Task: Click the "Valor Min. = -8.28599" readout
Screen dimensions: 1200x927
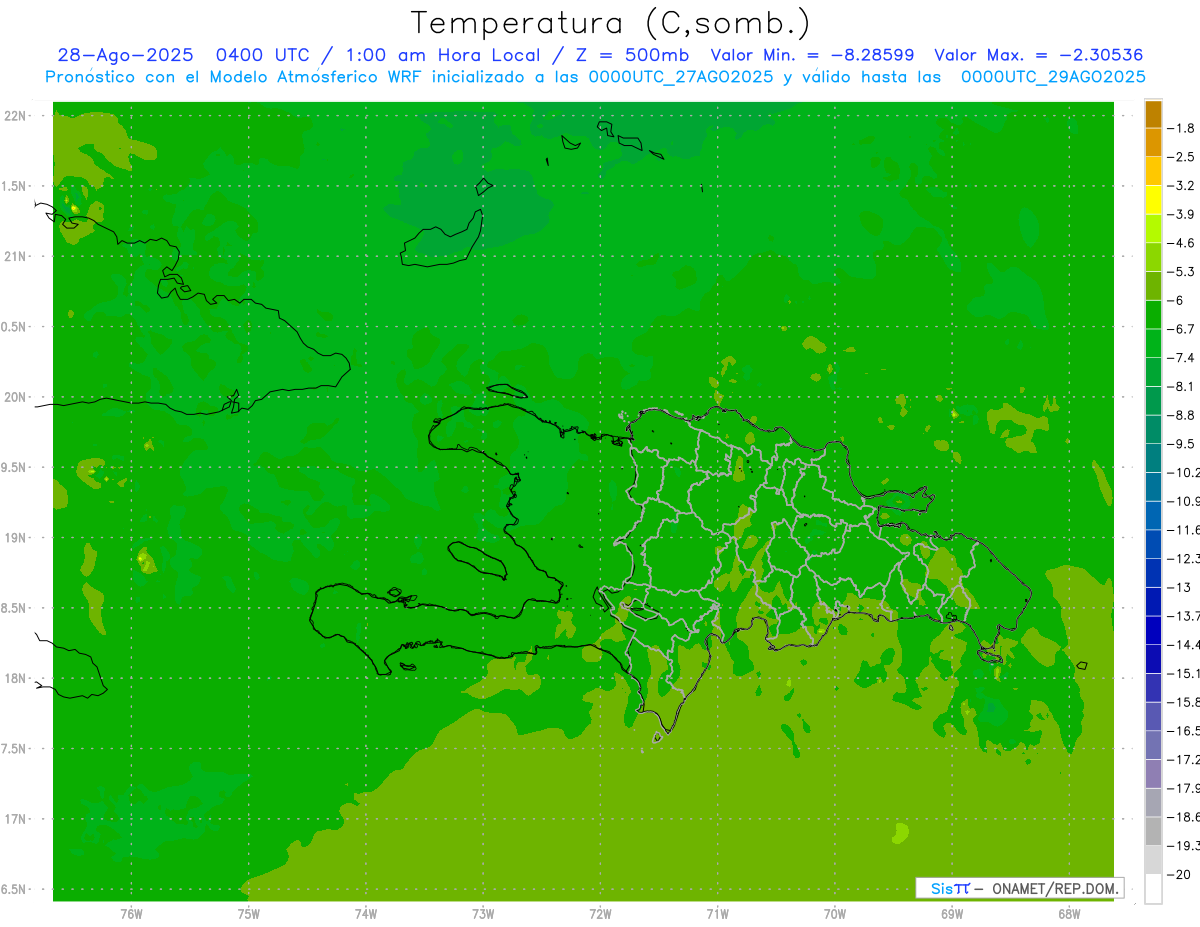Action: pyautogui.click(x=812, y=55)
